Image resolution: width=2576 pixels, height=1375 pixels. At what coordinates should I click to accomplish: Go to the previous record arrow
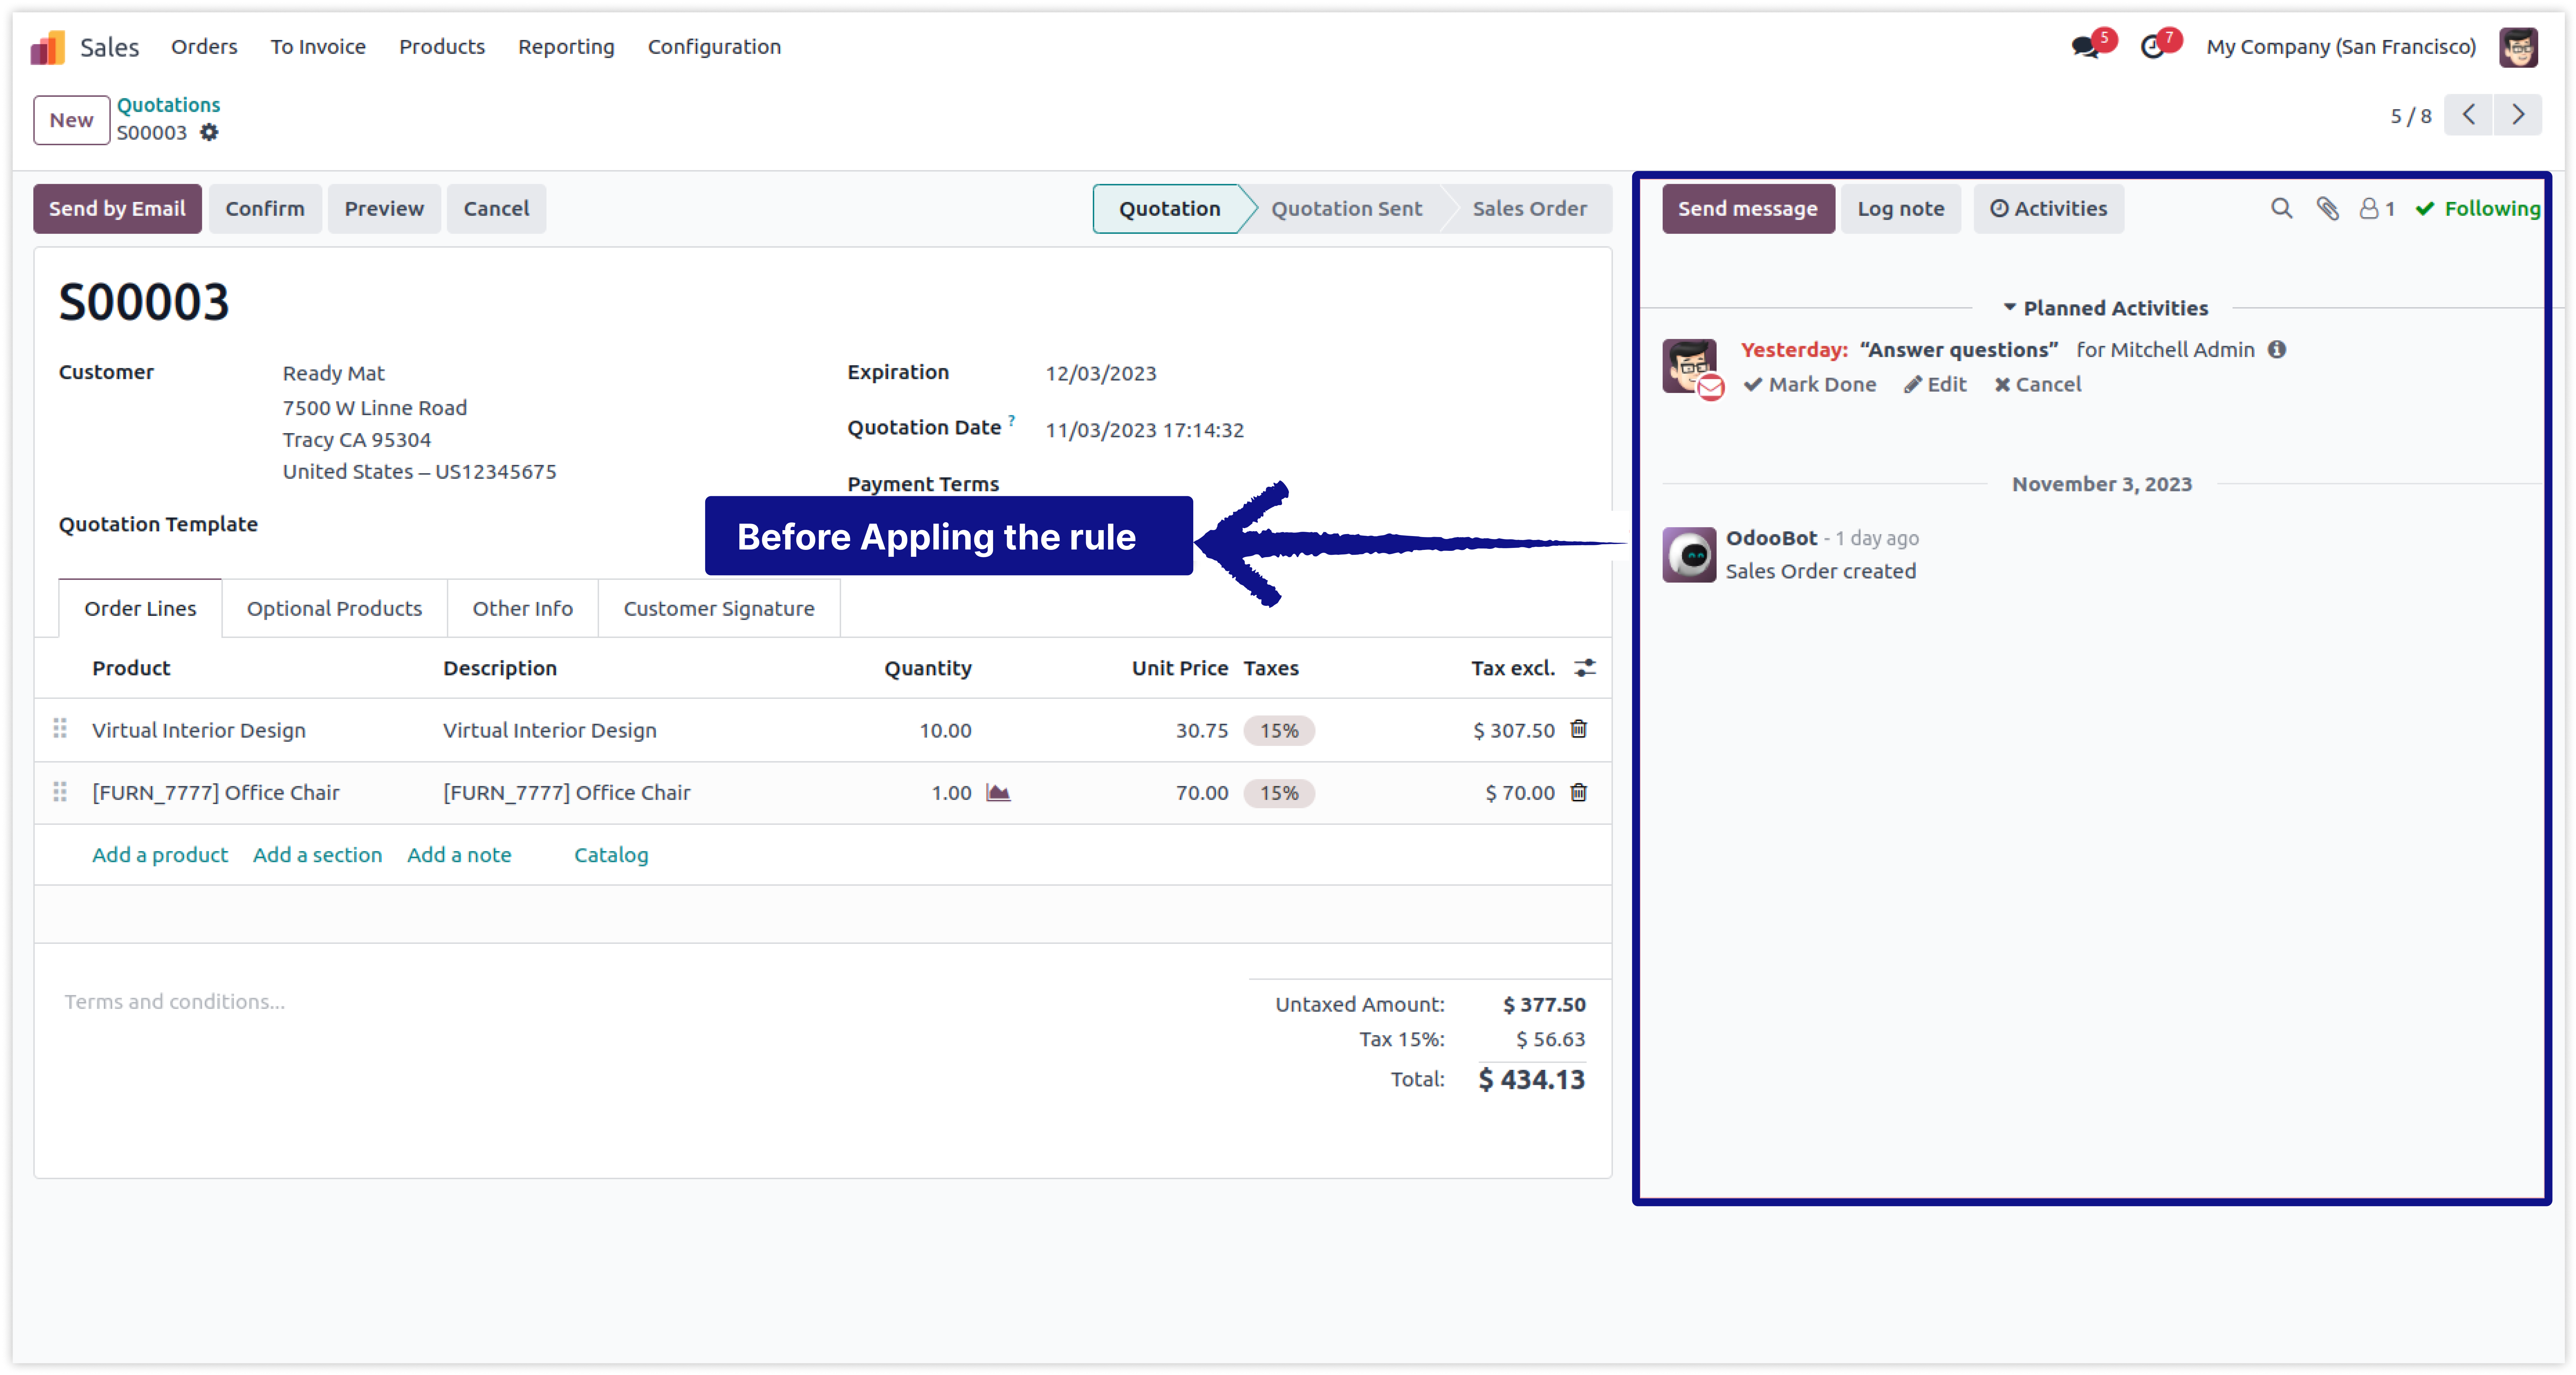(x=2468, y=115)
